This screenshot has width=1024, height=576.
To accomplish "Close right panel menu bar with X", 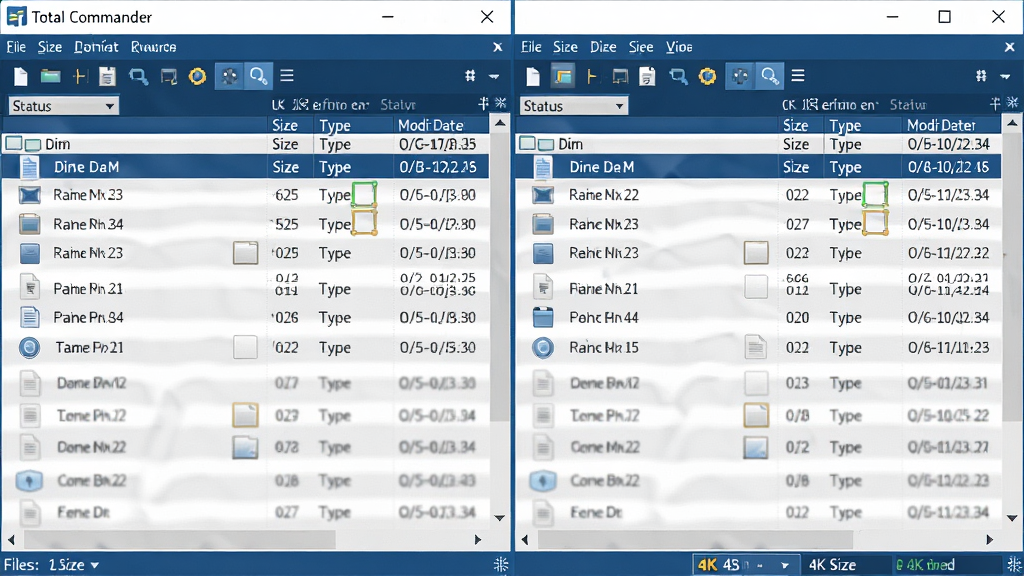I will [x=1010, y=47].
